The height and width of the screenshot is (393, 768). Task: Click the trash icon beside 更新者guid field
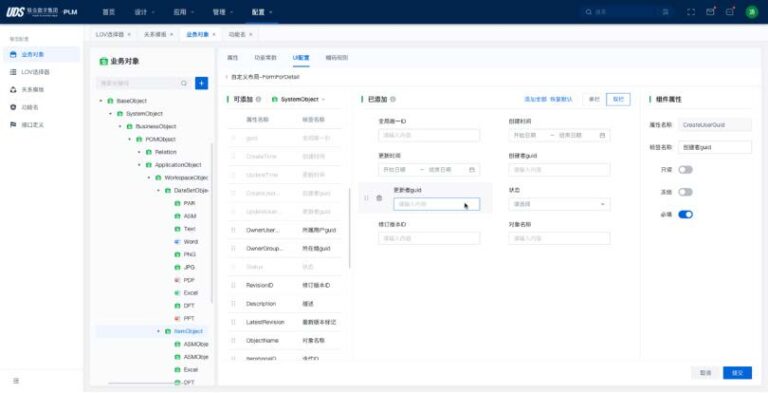point(379,198)
